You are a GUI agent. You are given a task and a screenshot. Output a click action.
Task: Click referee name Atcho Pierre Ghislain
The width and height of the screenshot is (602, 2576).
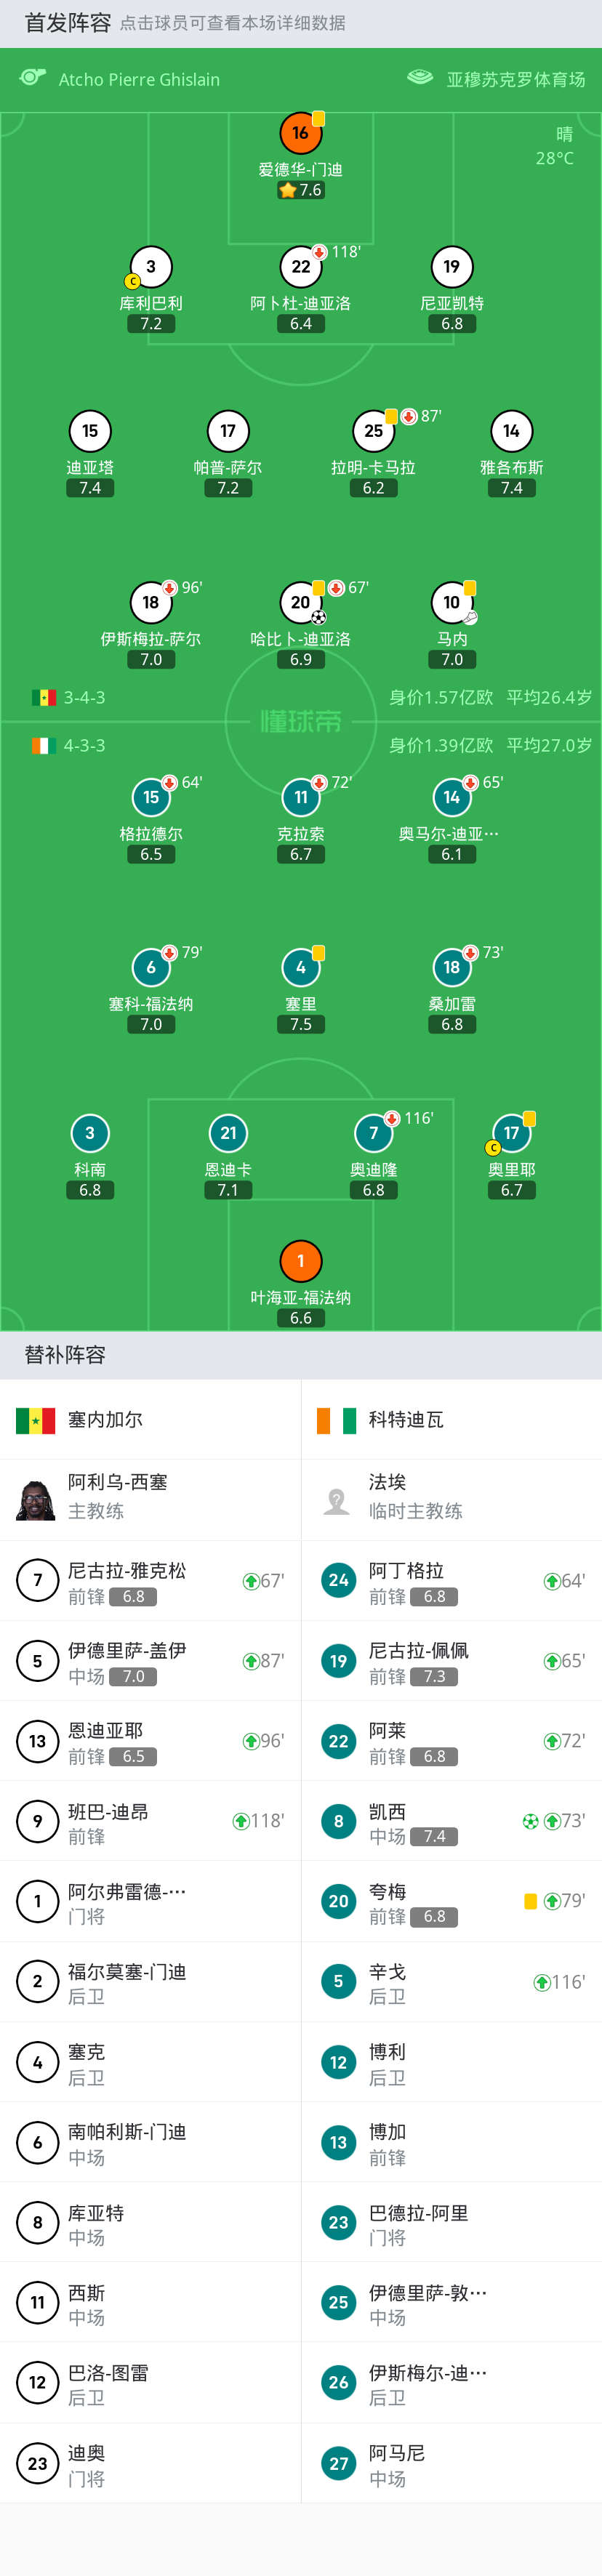[139, 80]
